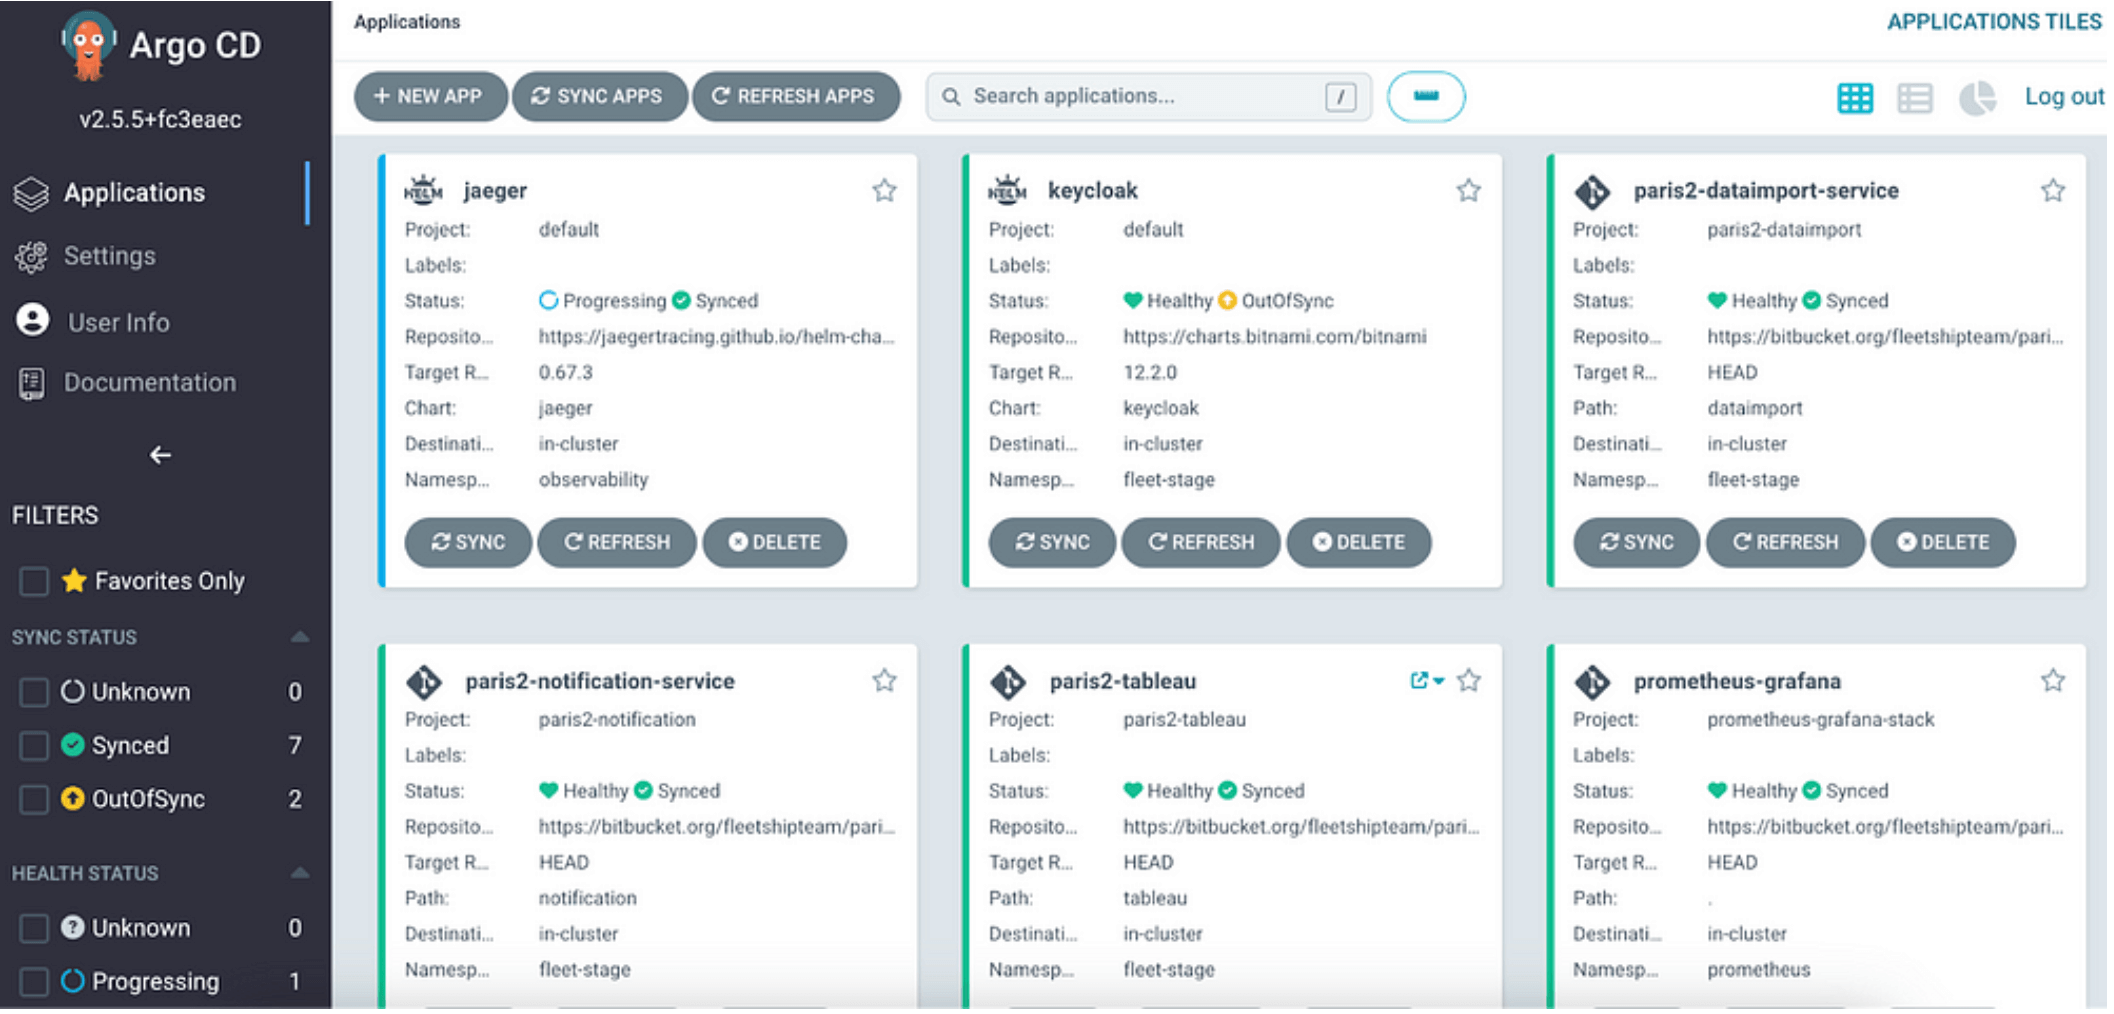Open the pie chart summary view

(1976, 98)
